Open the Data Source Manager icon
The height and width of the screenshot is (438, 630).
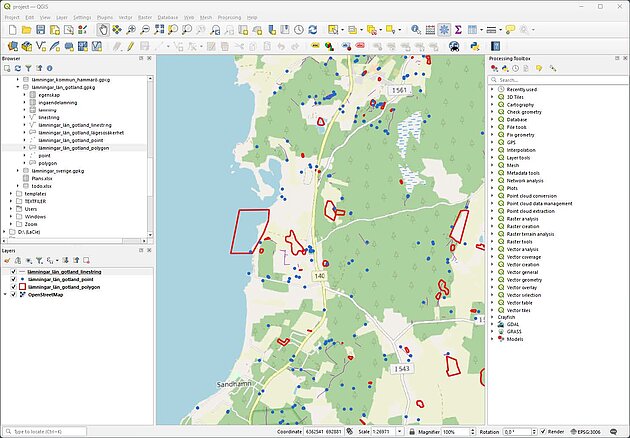[x=12, y=46]
